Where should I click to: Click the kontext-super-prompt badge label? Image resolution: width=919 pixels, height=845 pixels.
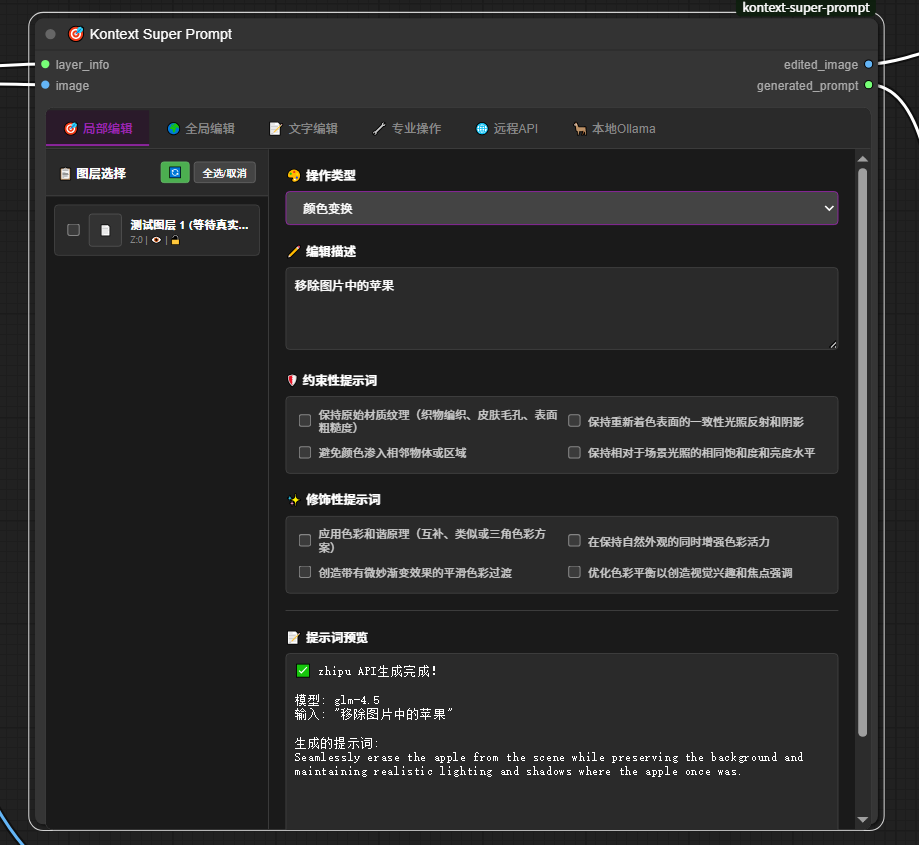pos(805,8)
